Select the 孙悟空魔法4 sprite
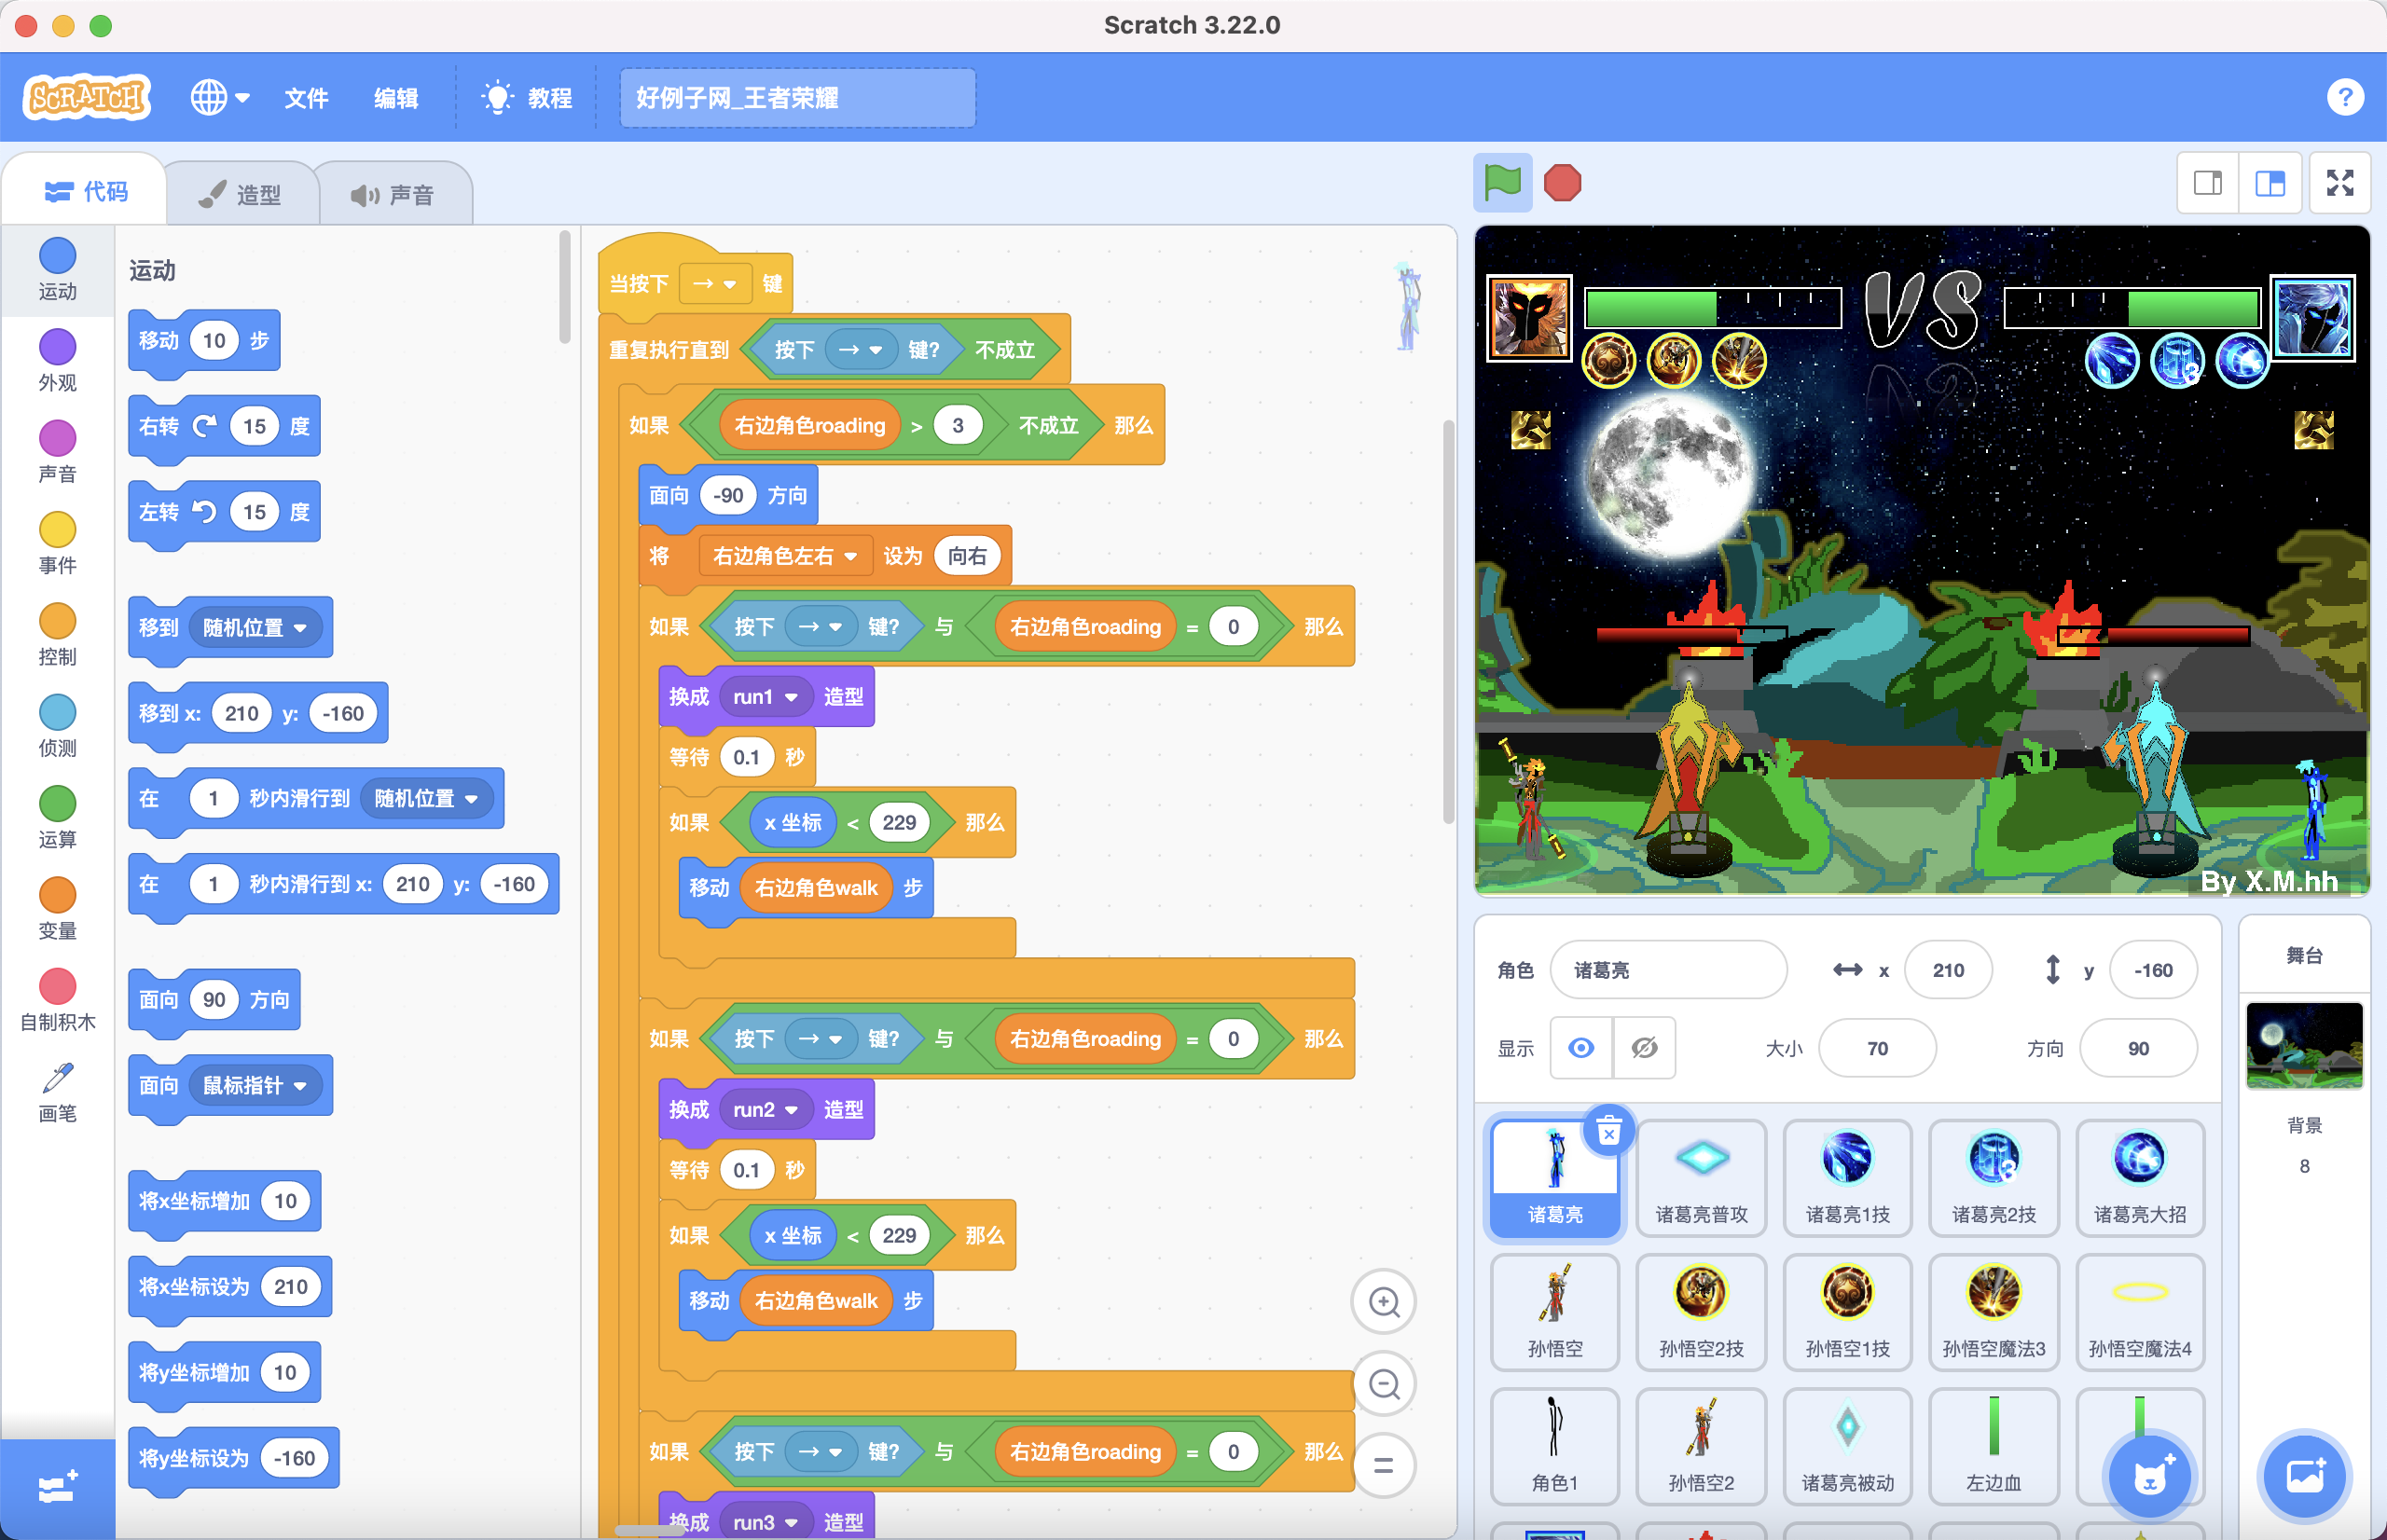This screenshot has width=2387, height=1540. coord(2140,1312)
